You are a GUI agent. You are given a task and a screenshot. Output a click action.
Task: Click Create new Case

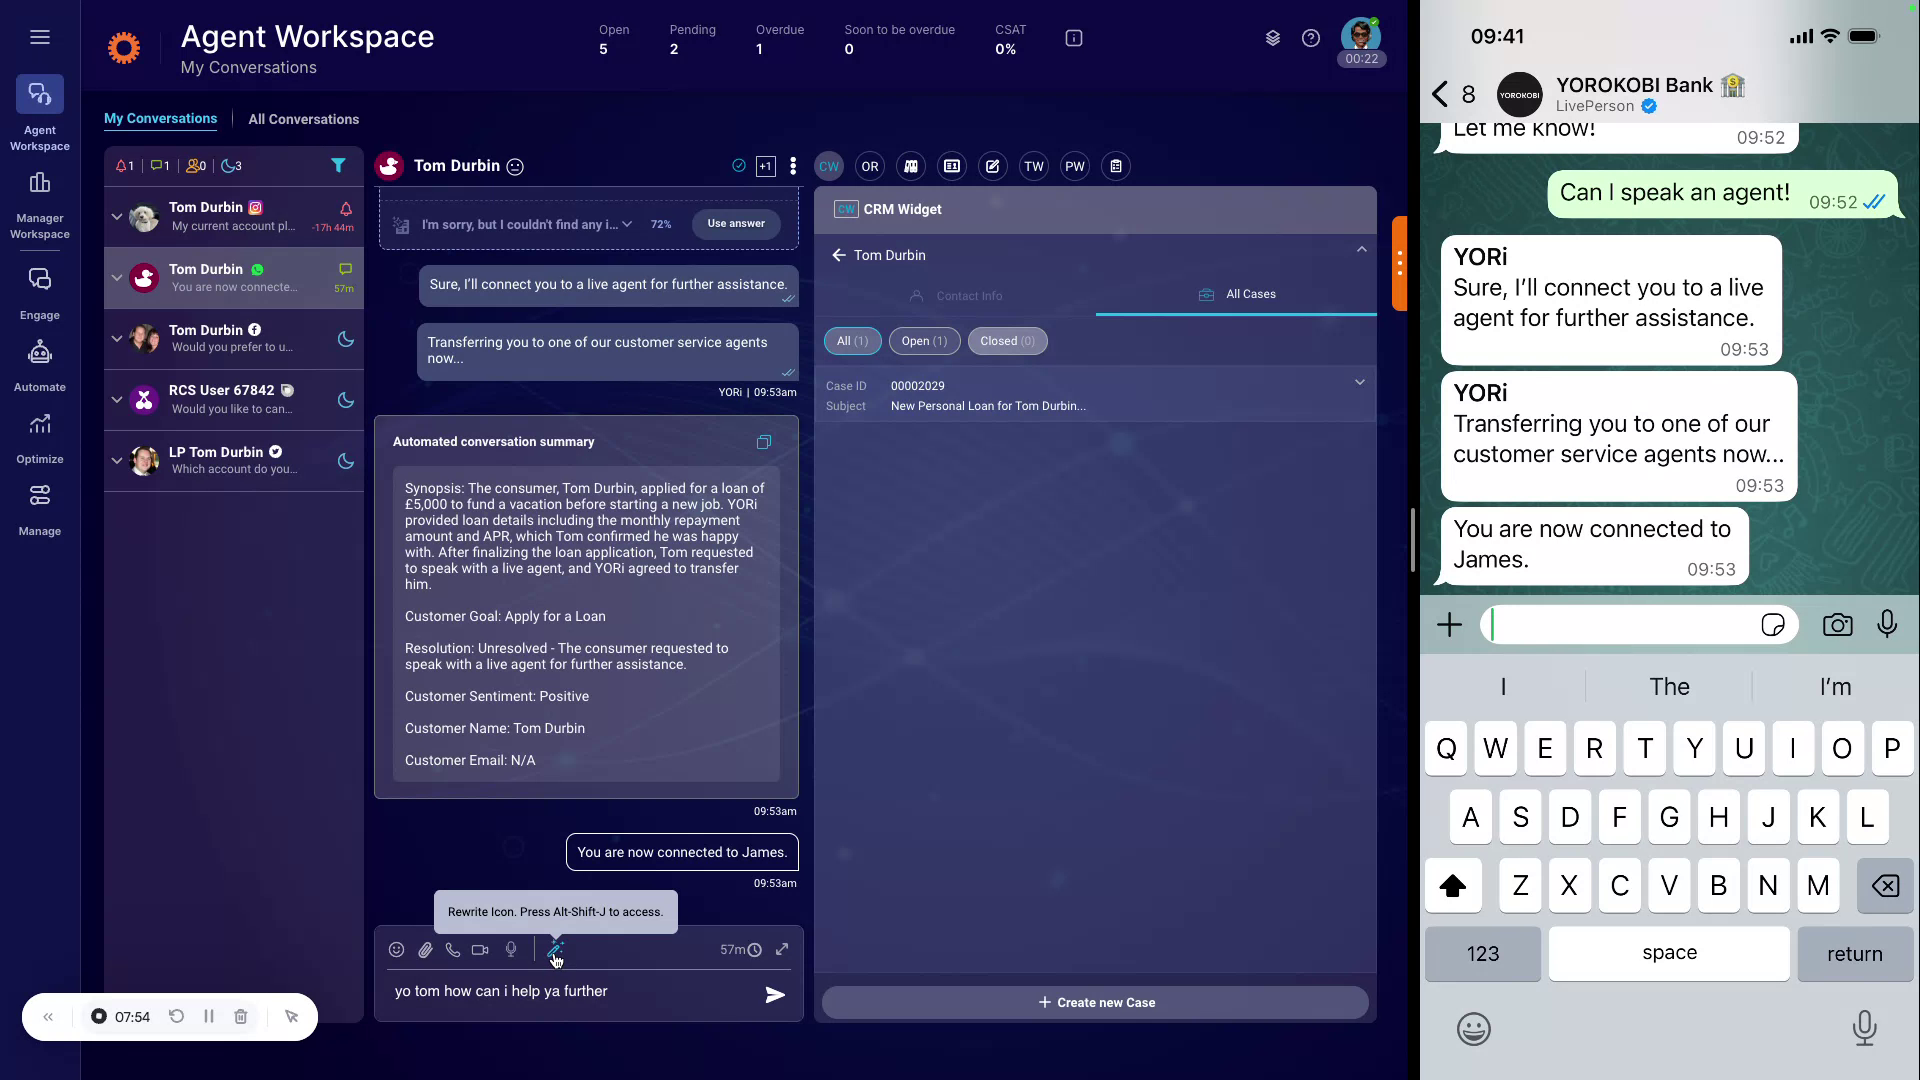pyautogui.click(x=1095, y=1002)
